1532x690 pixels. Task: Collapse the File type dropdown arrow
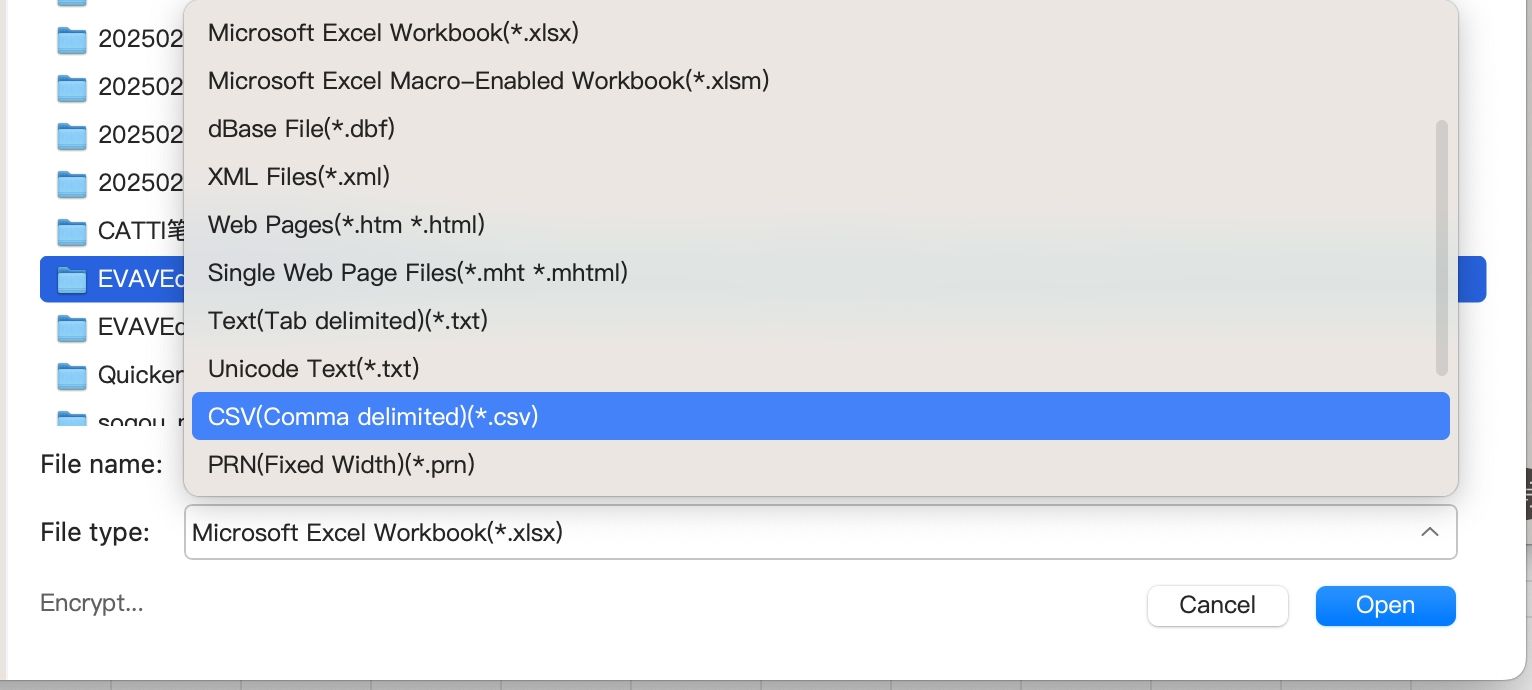click(1429, 532)
